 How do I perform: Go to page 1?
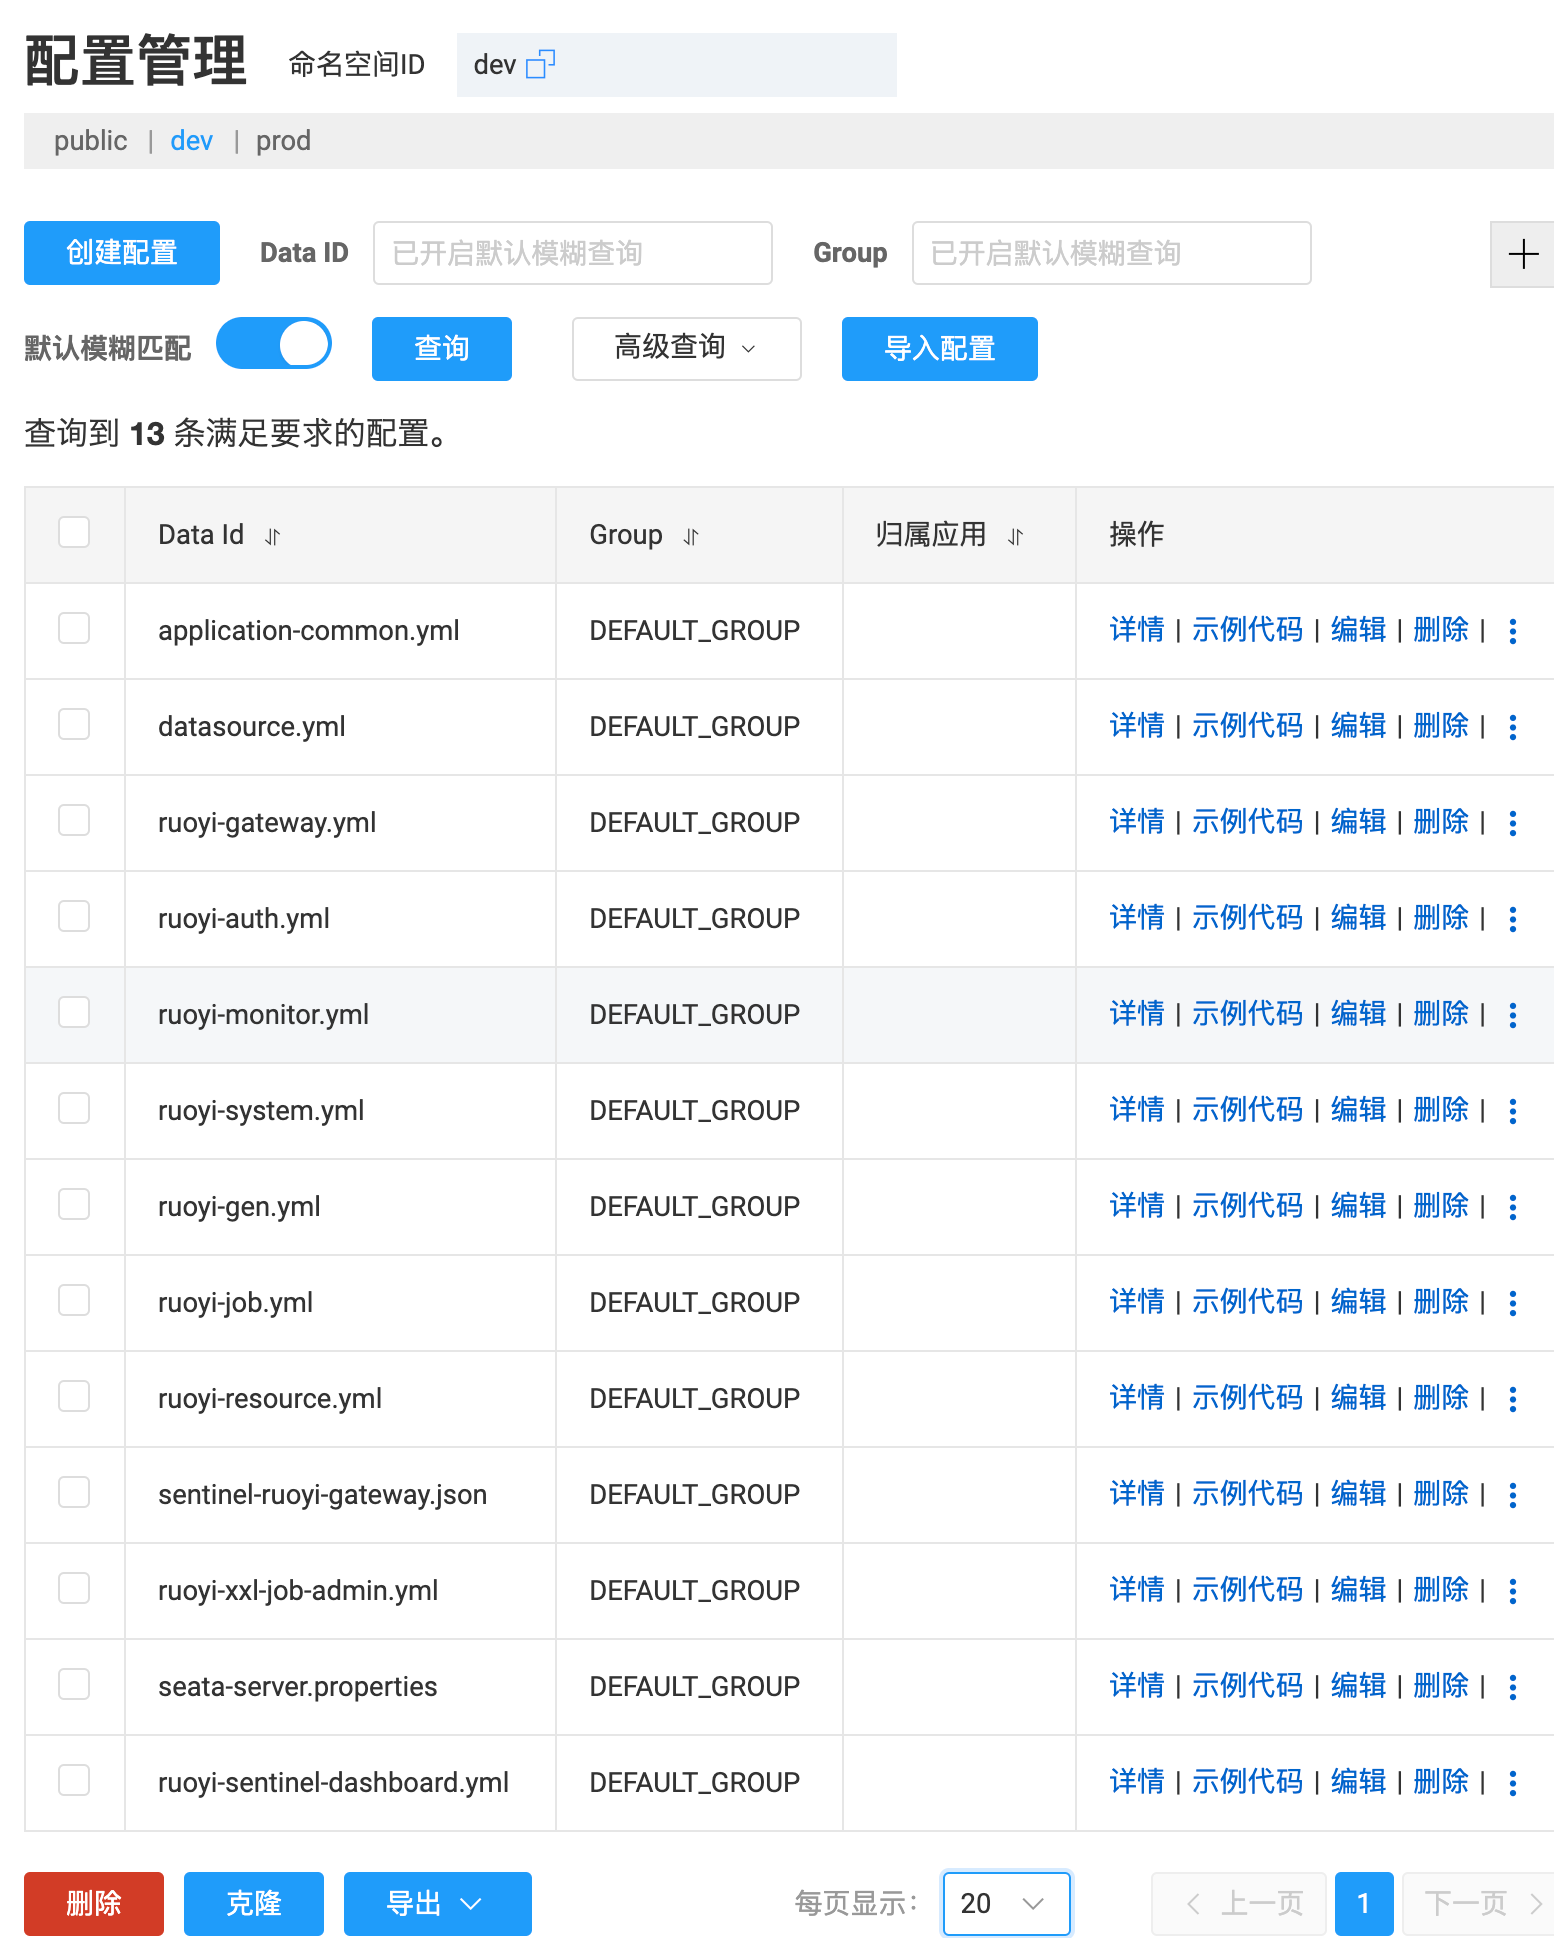click(x=1364, y=1904)
